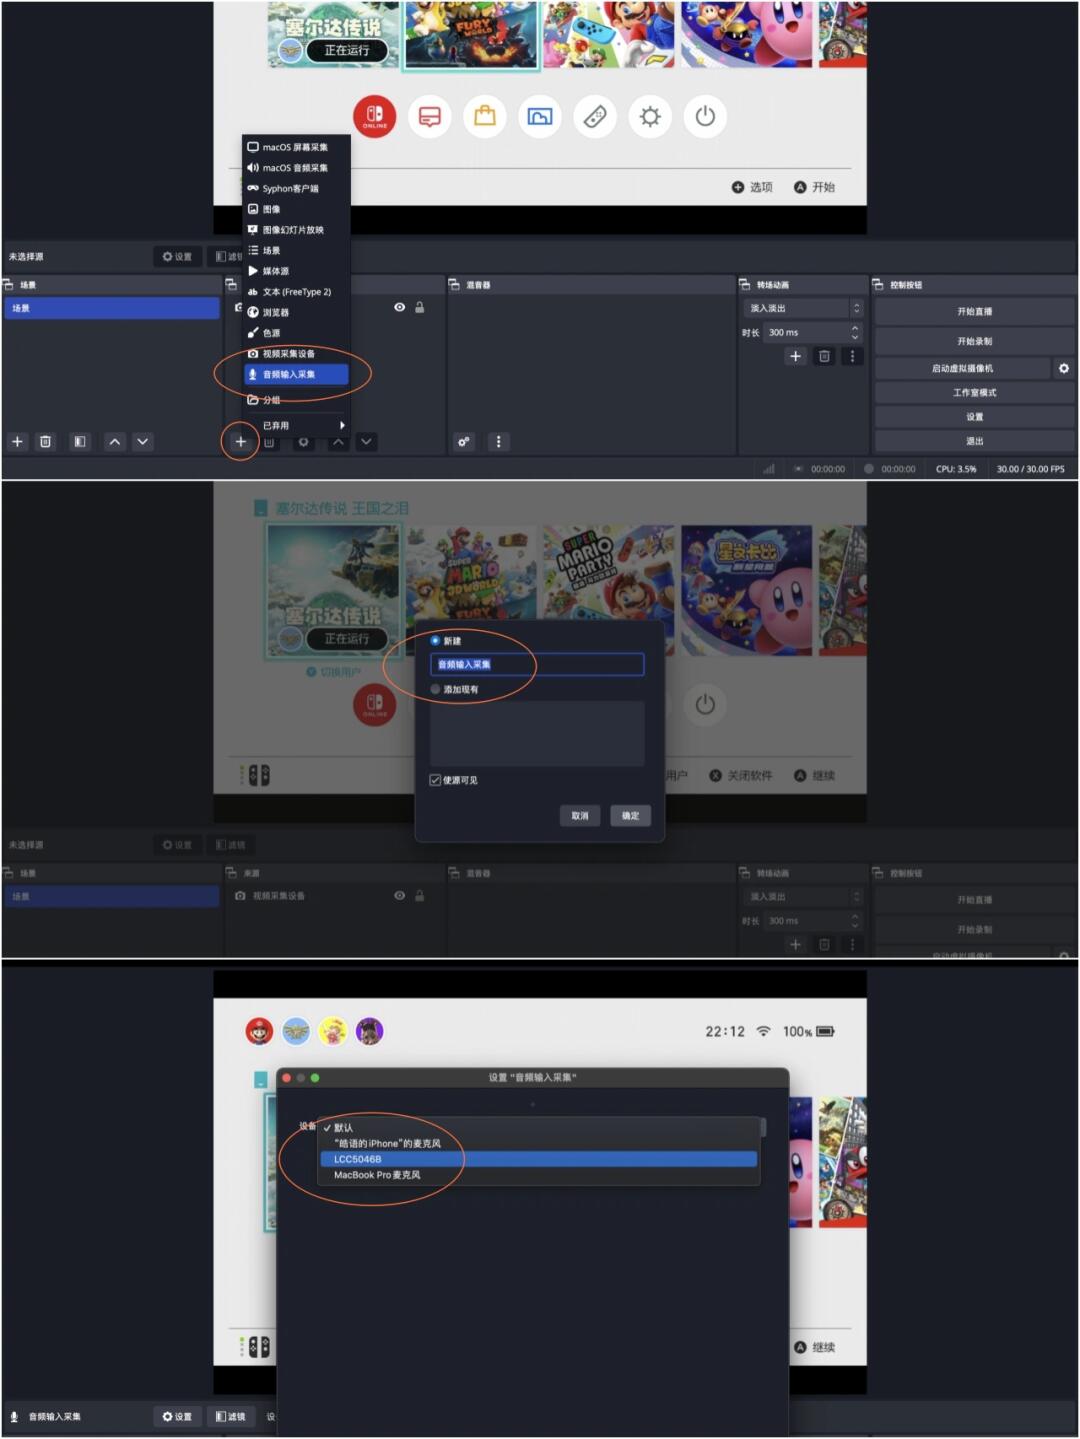Viewport: 1080px width, 1439px height.
Task: Click the Switch battery 100% indicator
Action: 808,1031
